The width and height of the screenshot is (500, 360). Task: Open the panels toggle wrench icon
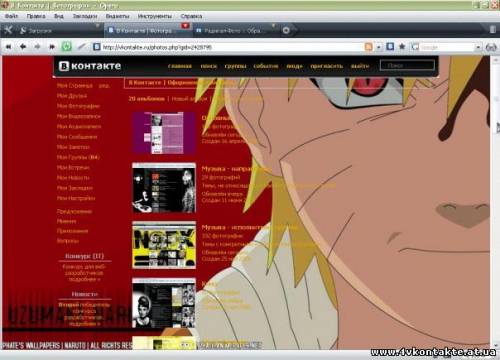[8, 30]
